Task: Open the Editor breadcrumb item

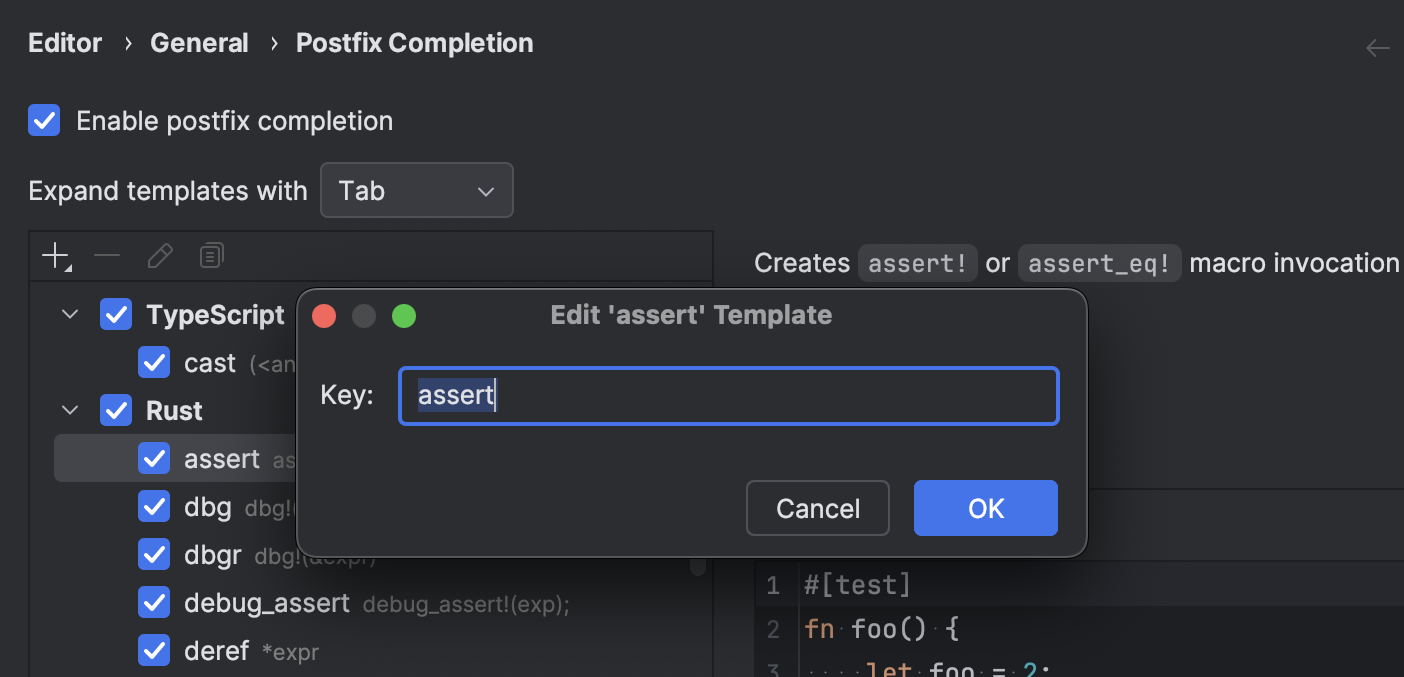Action: 64,42
